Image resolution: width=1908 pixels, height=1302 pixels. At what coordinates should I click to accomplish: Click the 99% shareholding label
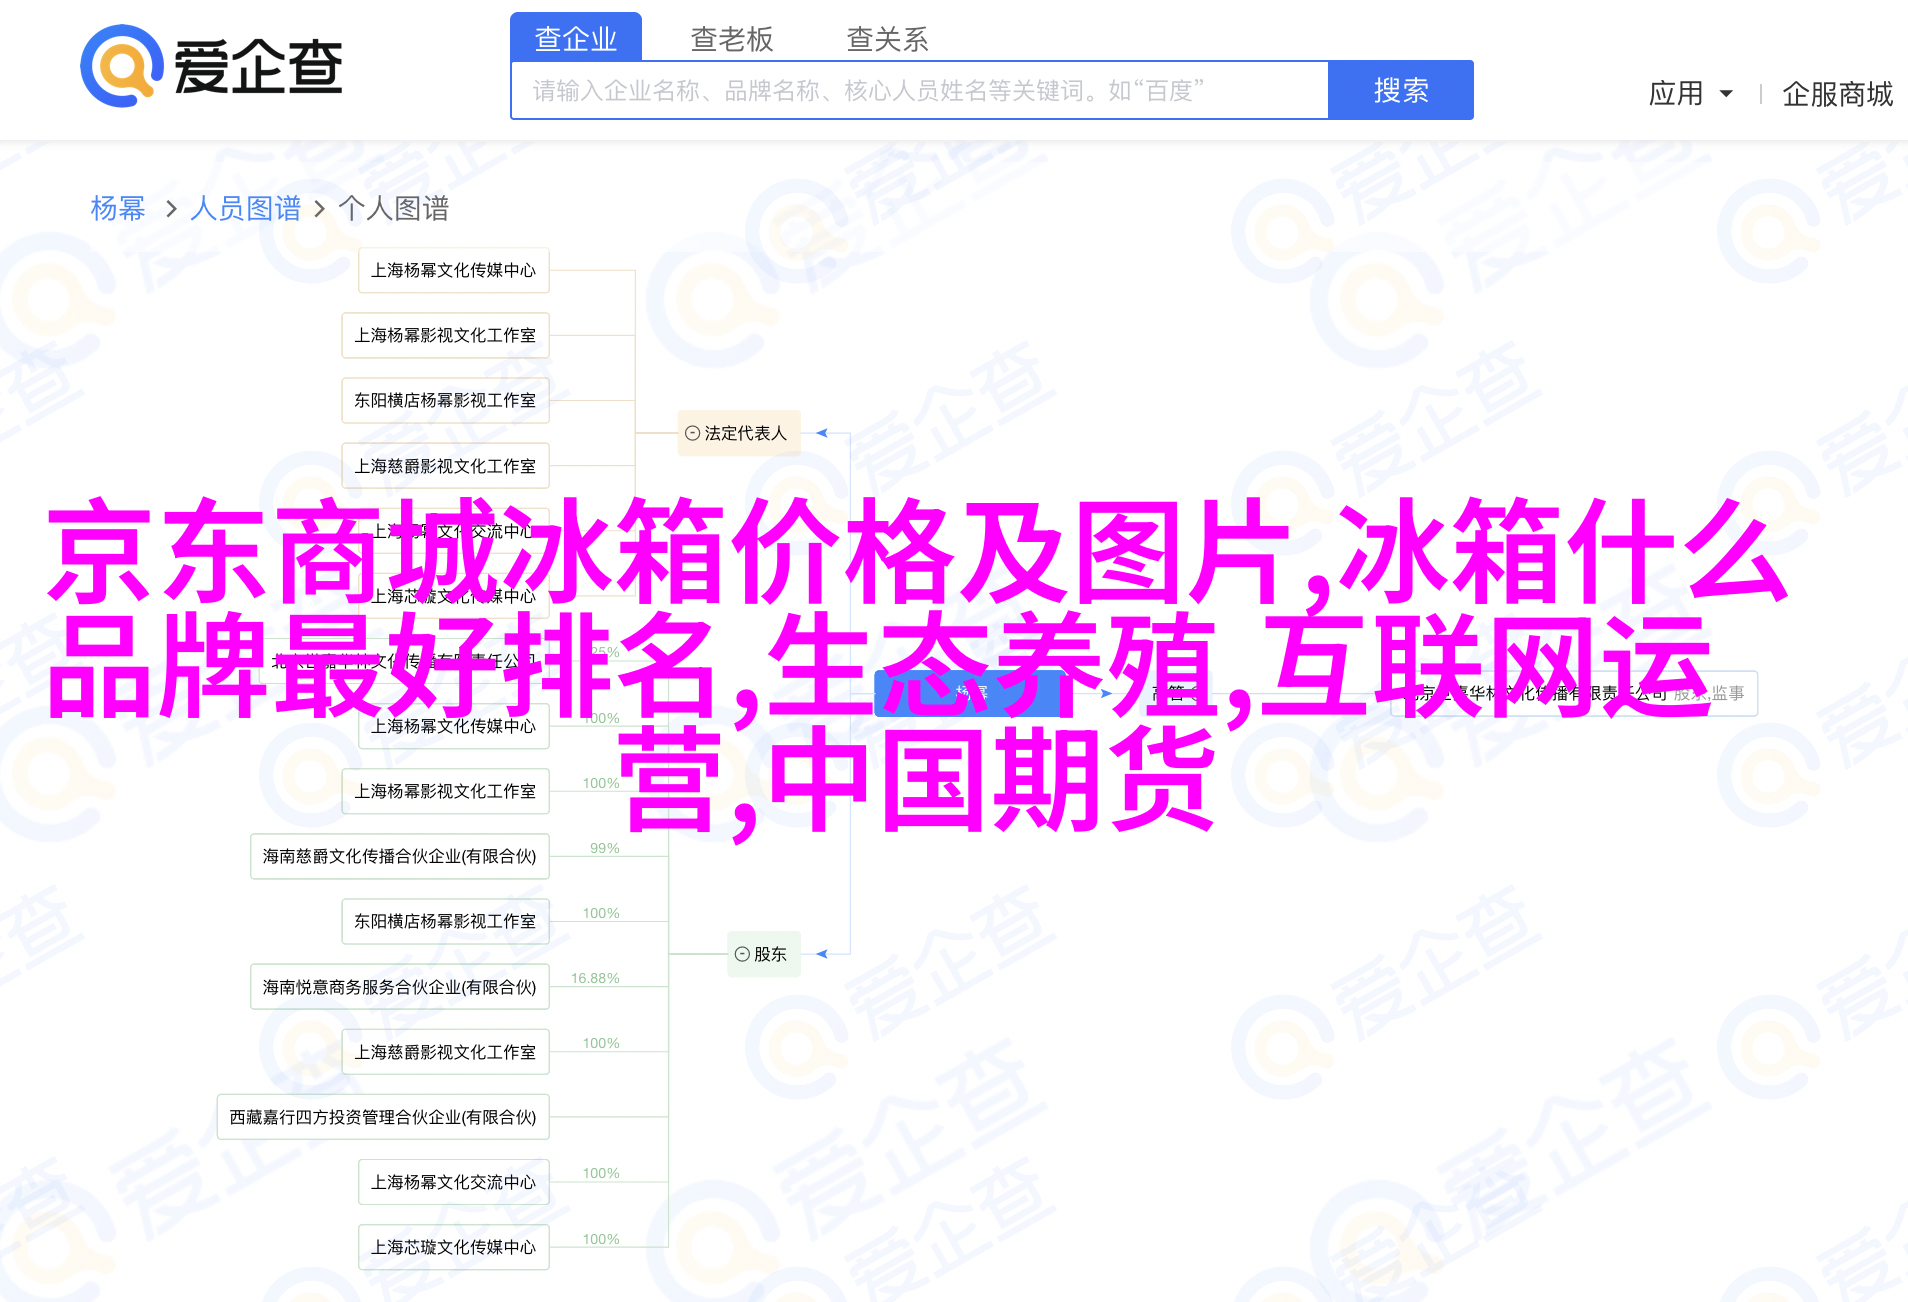click(605, 848)
